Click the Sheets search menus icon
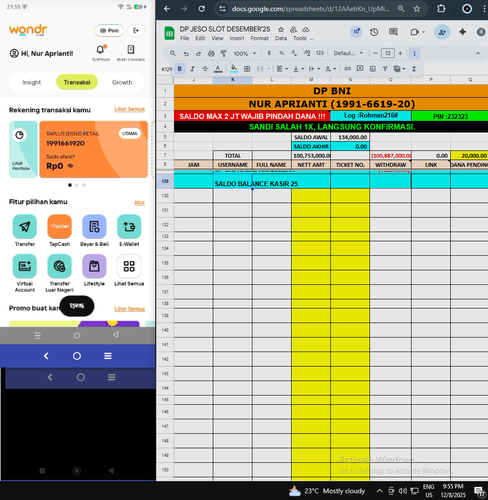 click(x=173, y=53)
